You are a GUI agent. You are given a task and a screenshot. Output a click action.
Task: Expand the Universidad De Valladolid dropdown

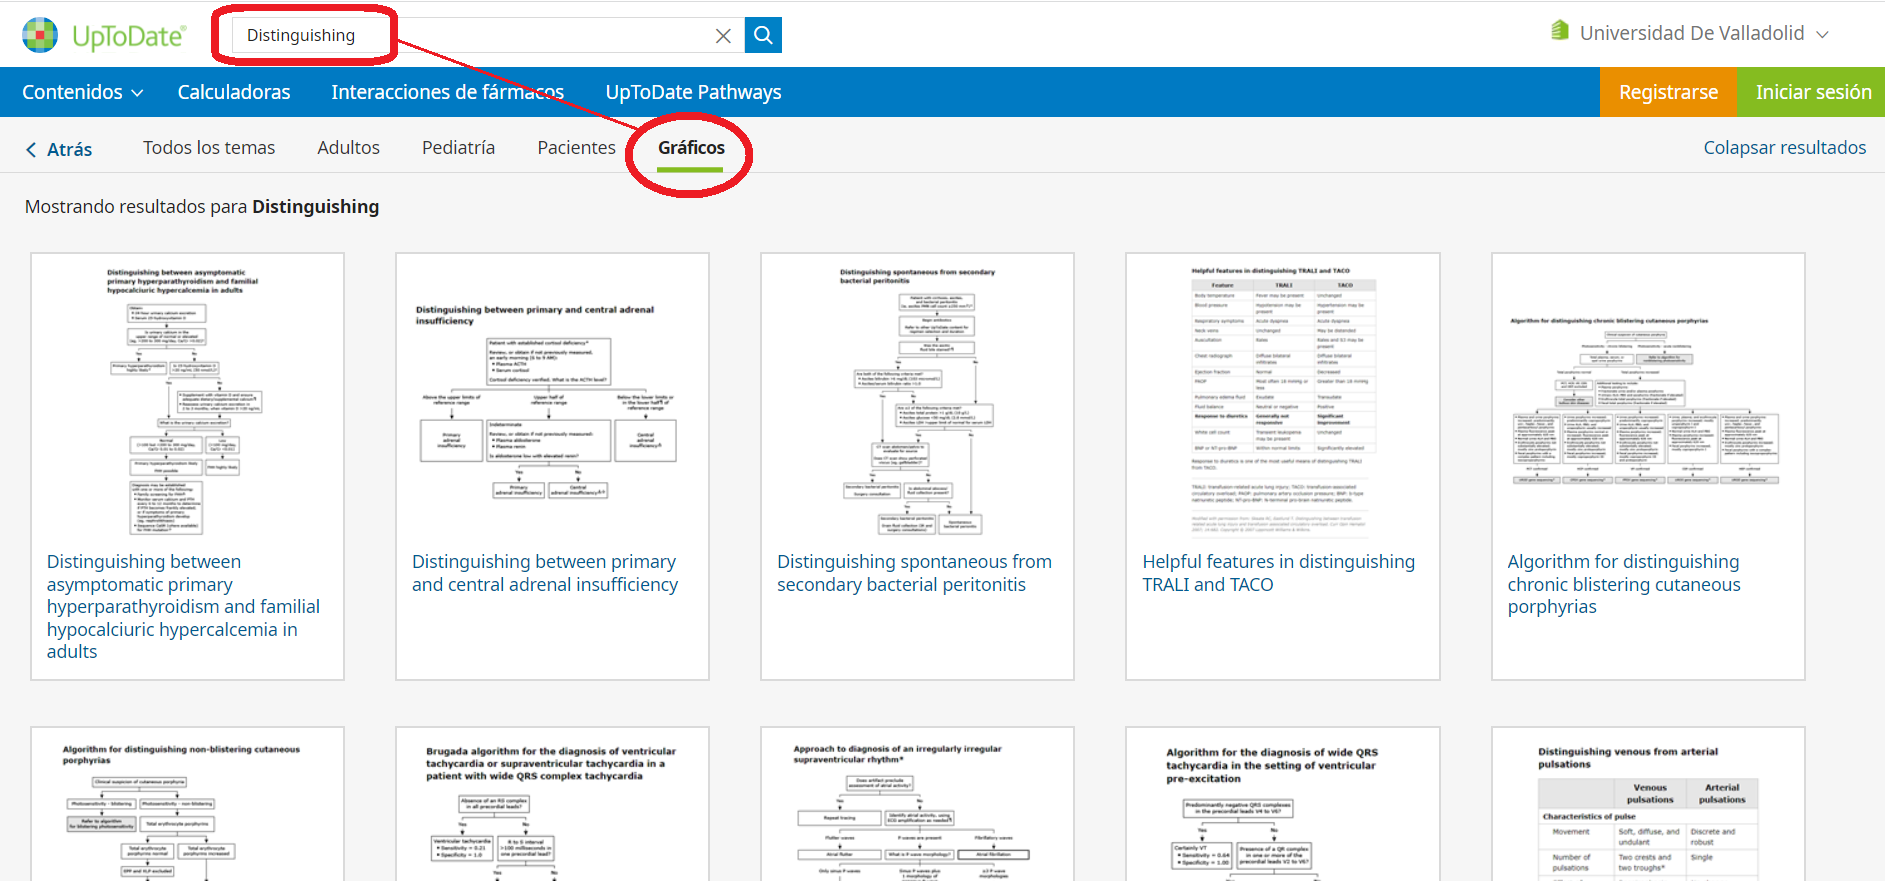click(x=1823, y=34)
